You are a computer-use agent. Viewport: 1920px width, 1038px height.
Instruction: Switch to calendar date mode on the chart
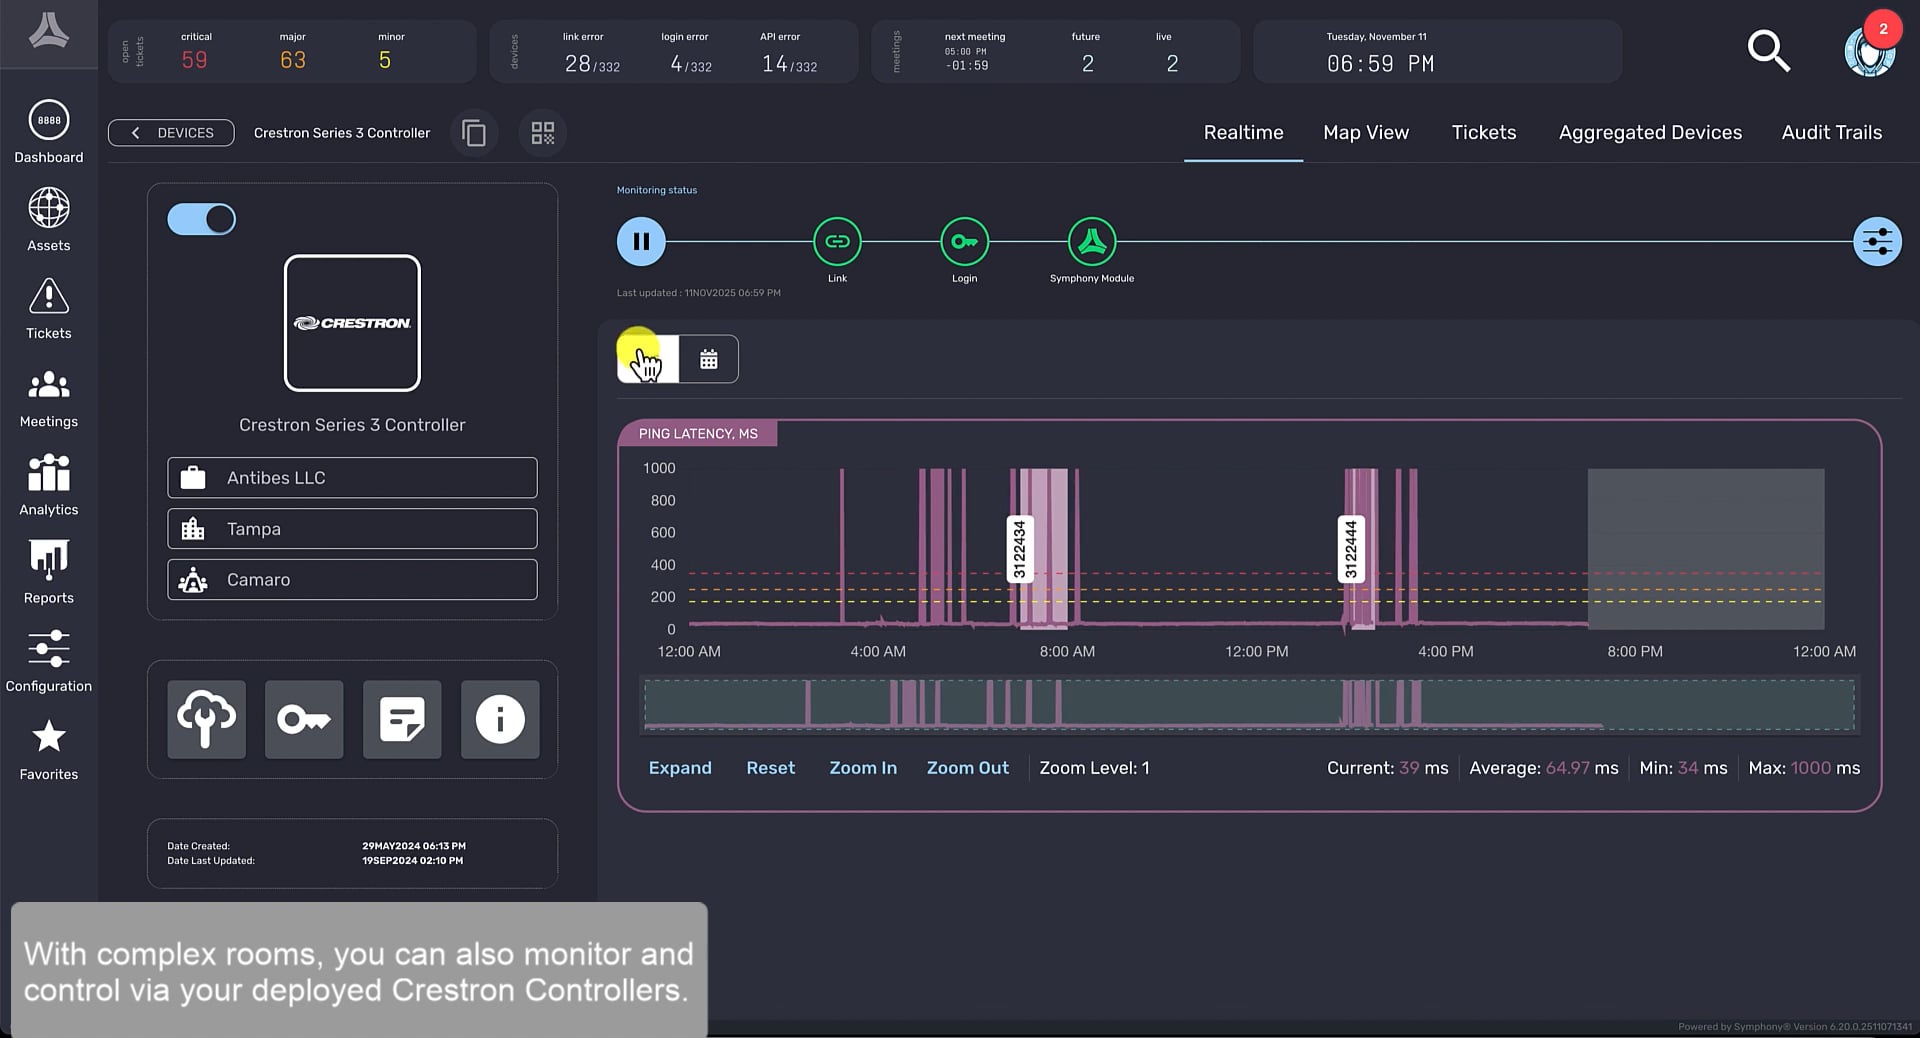[709, 358]
